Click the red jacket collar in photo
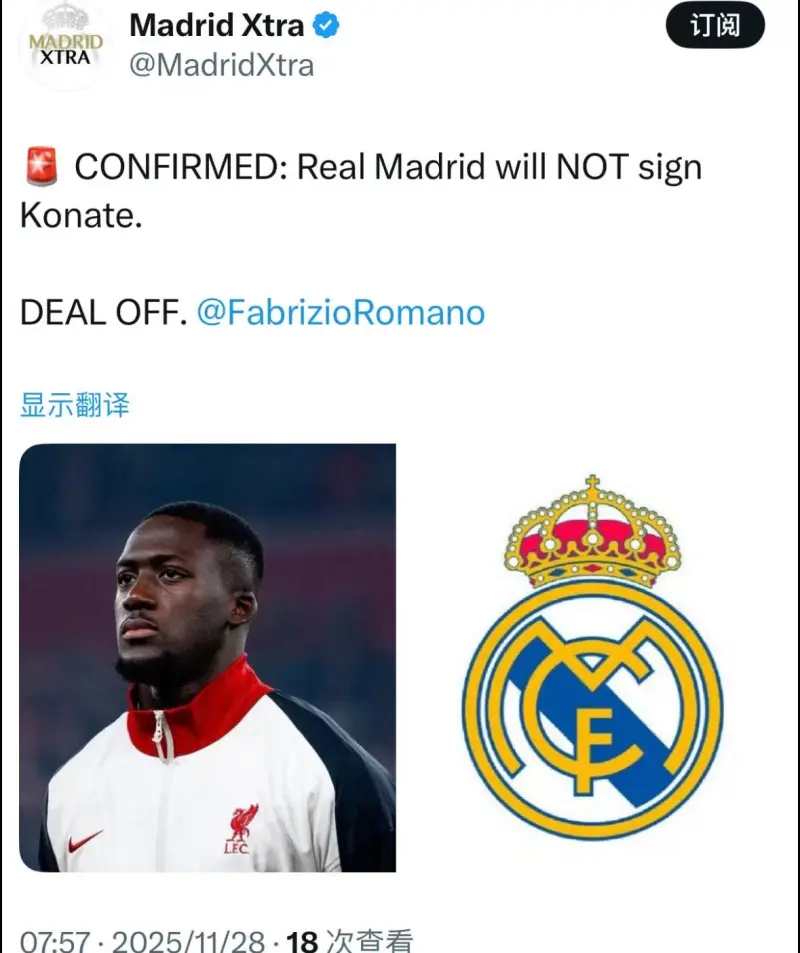Viewport: 800px width, 953px height. (x=195, y=711)
